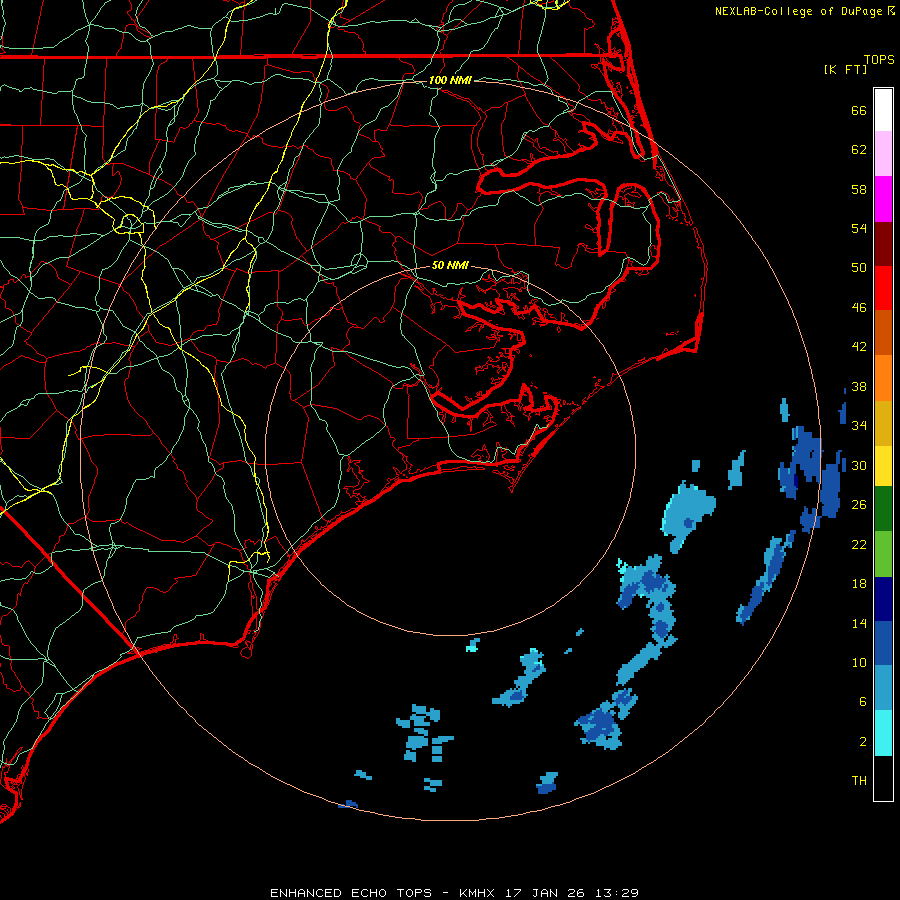This screenshot has height=900, width=900.
Task: Click the '54' legend value label
Action: click(859, 228)
